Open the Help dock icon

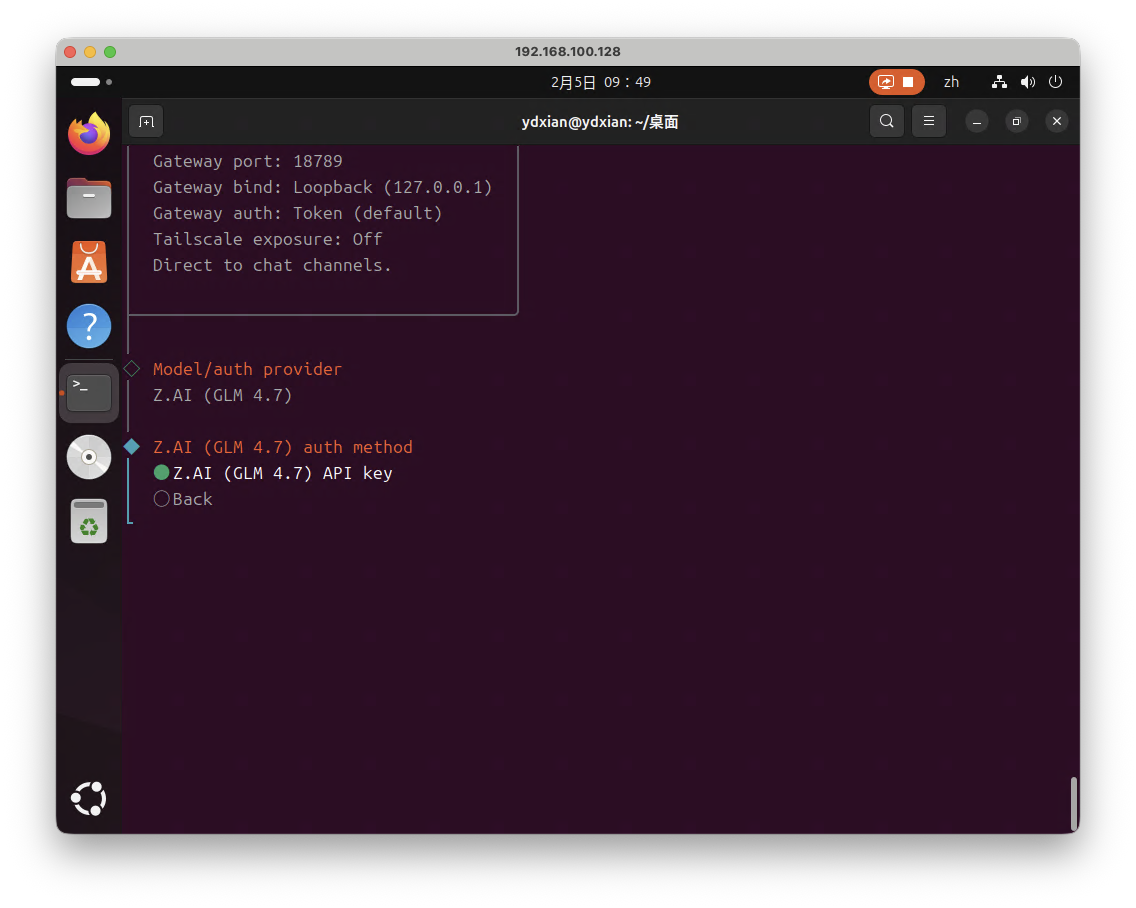pos(89,326)
